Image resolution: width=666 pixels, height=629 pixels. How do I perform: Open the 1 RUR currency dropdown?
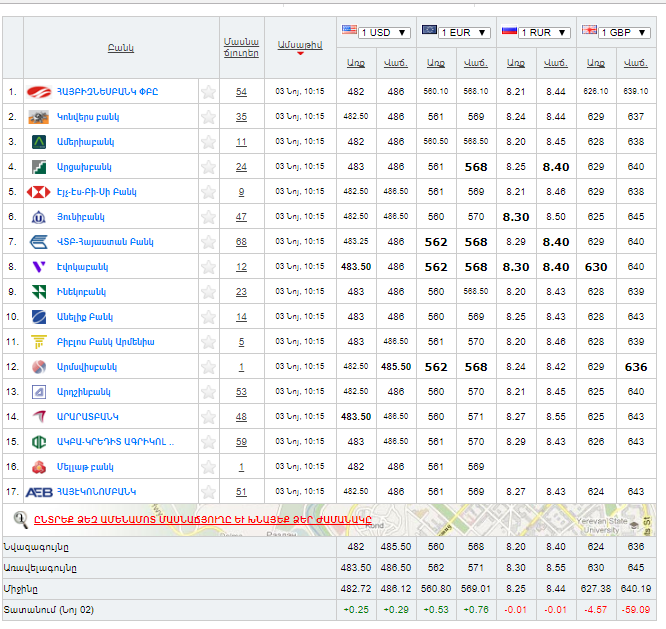tap(544, 33)
